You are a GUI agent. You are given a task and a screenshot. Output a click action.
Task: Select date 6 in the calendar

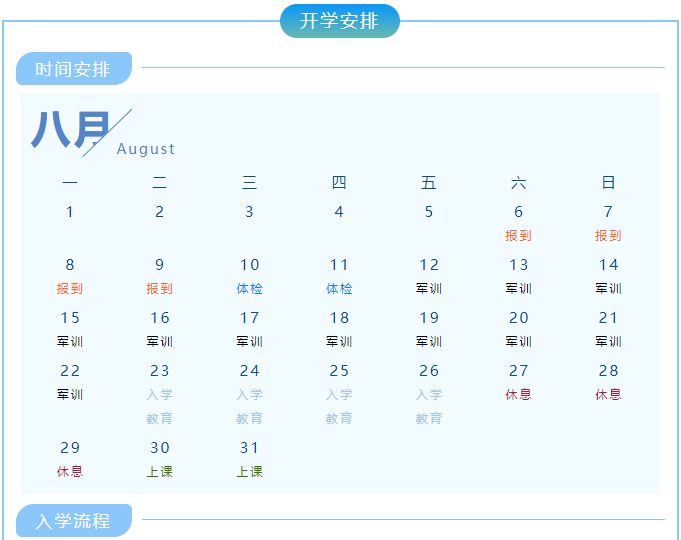(519, 212)
